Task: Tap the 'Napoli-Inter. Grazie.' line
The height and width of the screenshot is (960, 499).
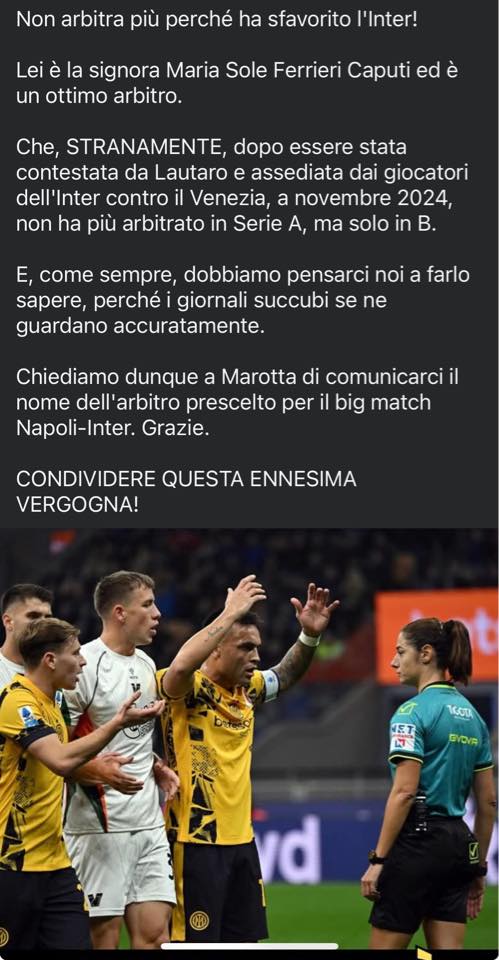Action: point(113,429)
